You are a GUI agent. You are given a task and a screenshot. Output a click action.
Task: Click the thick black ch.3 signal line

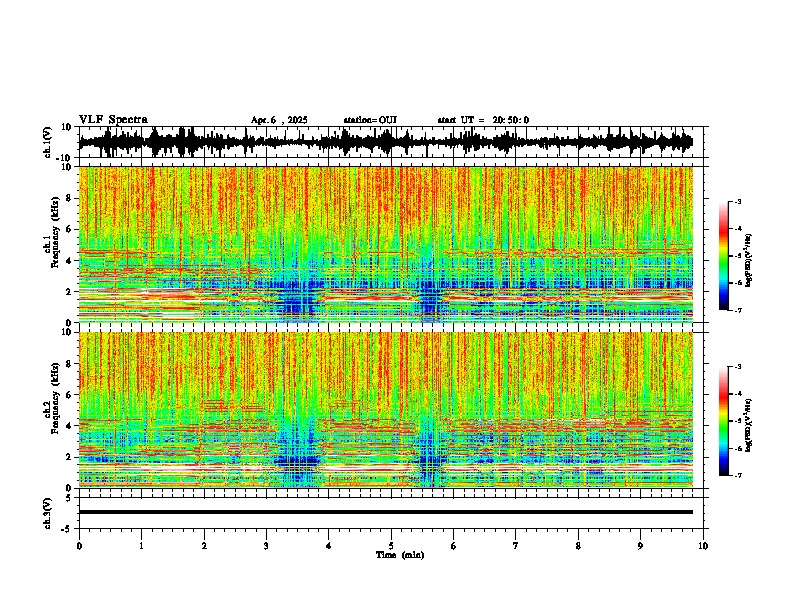click(385, 512)
